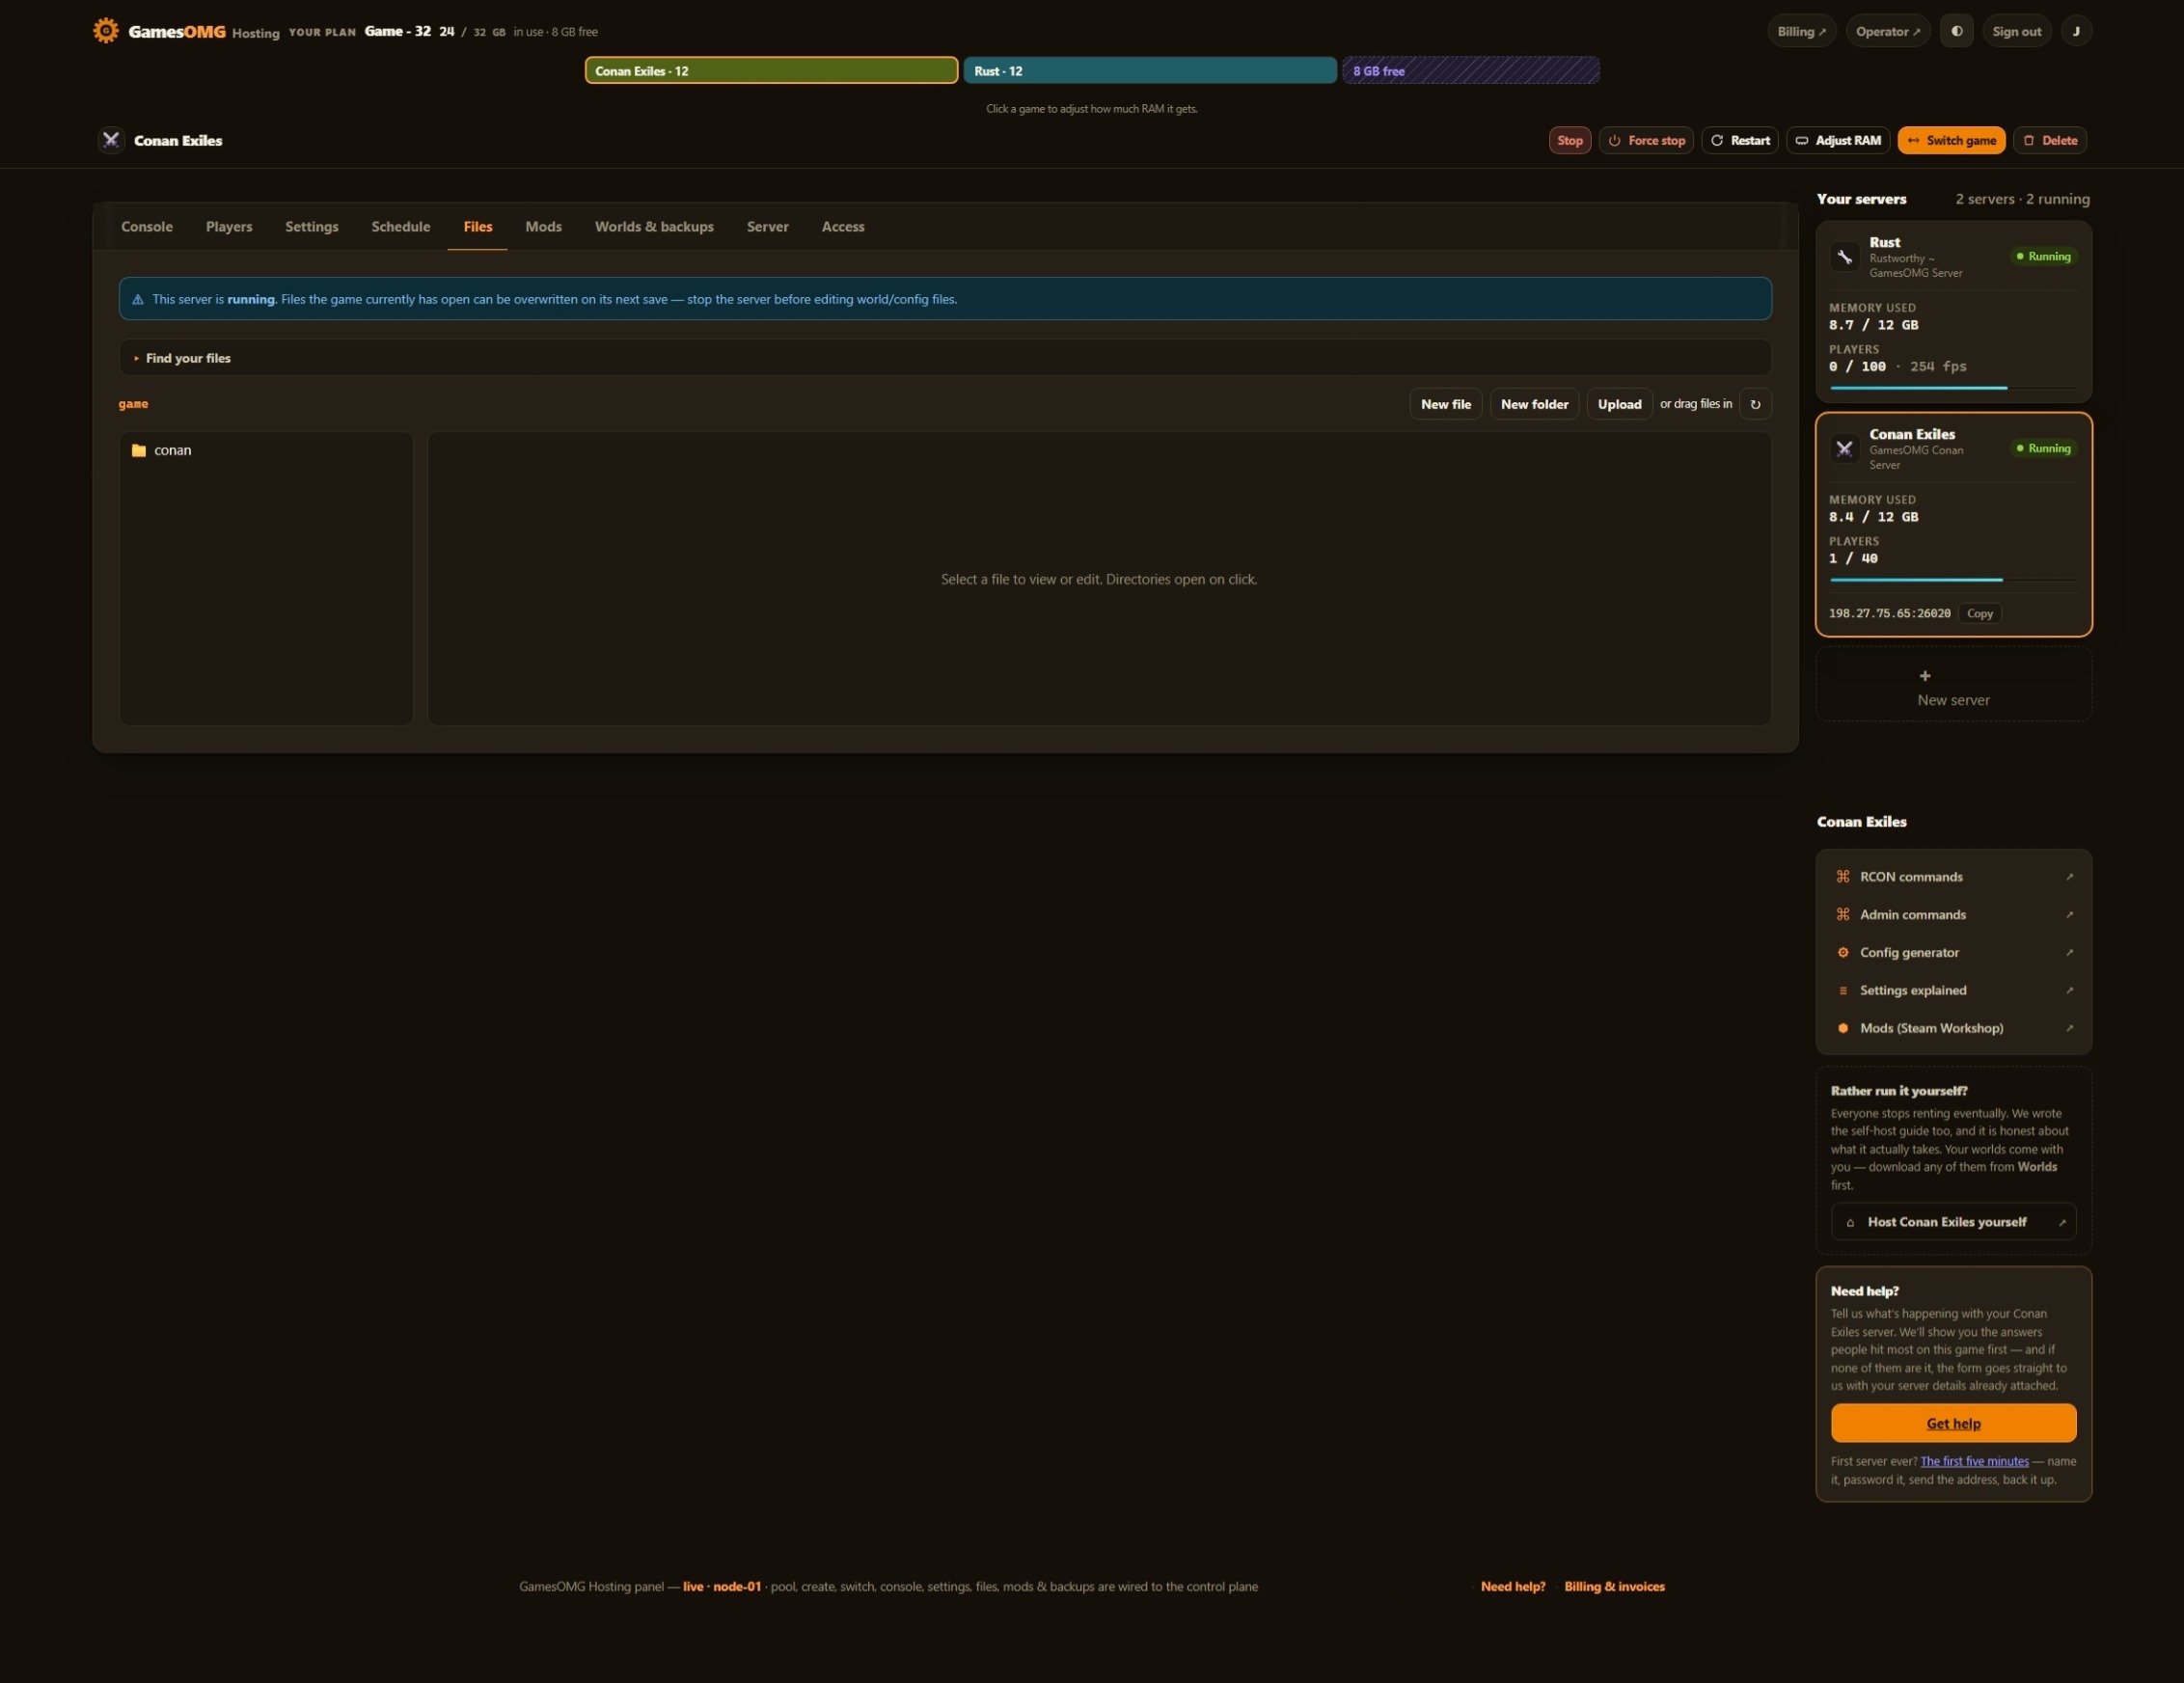Open the Schedule tab
Viewport: 2184px width, 1683px height.
pos(401,227)
